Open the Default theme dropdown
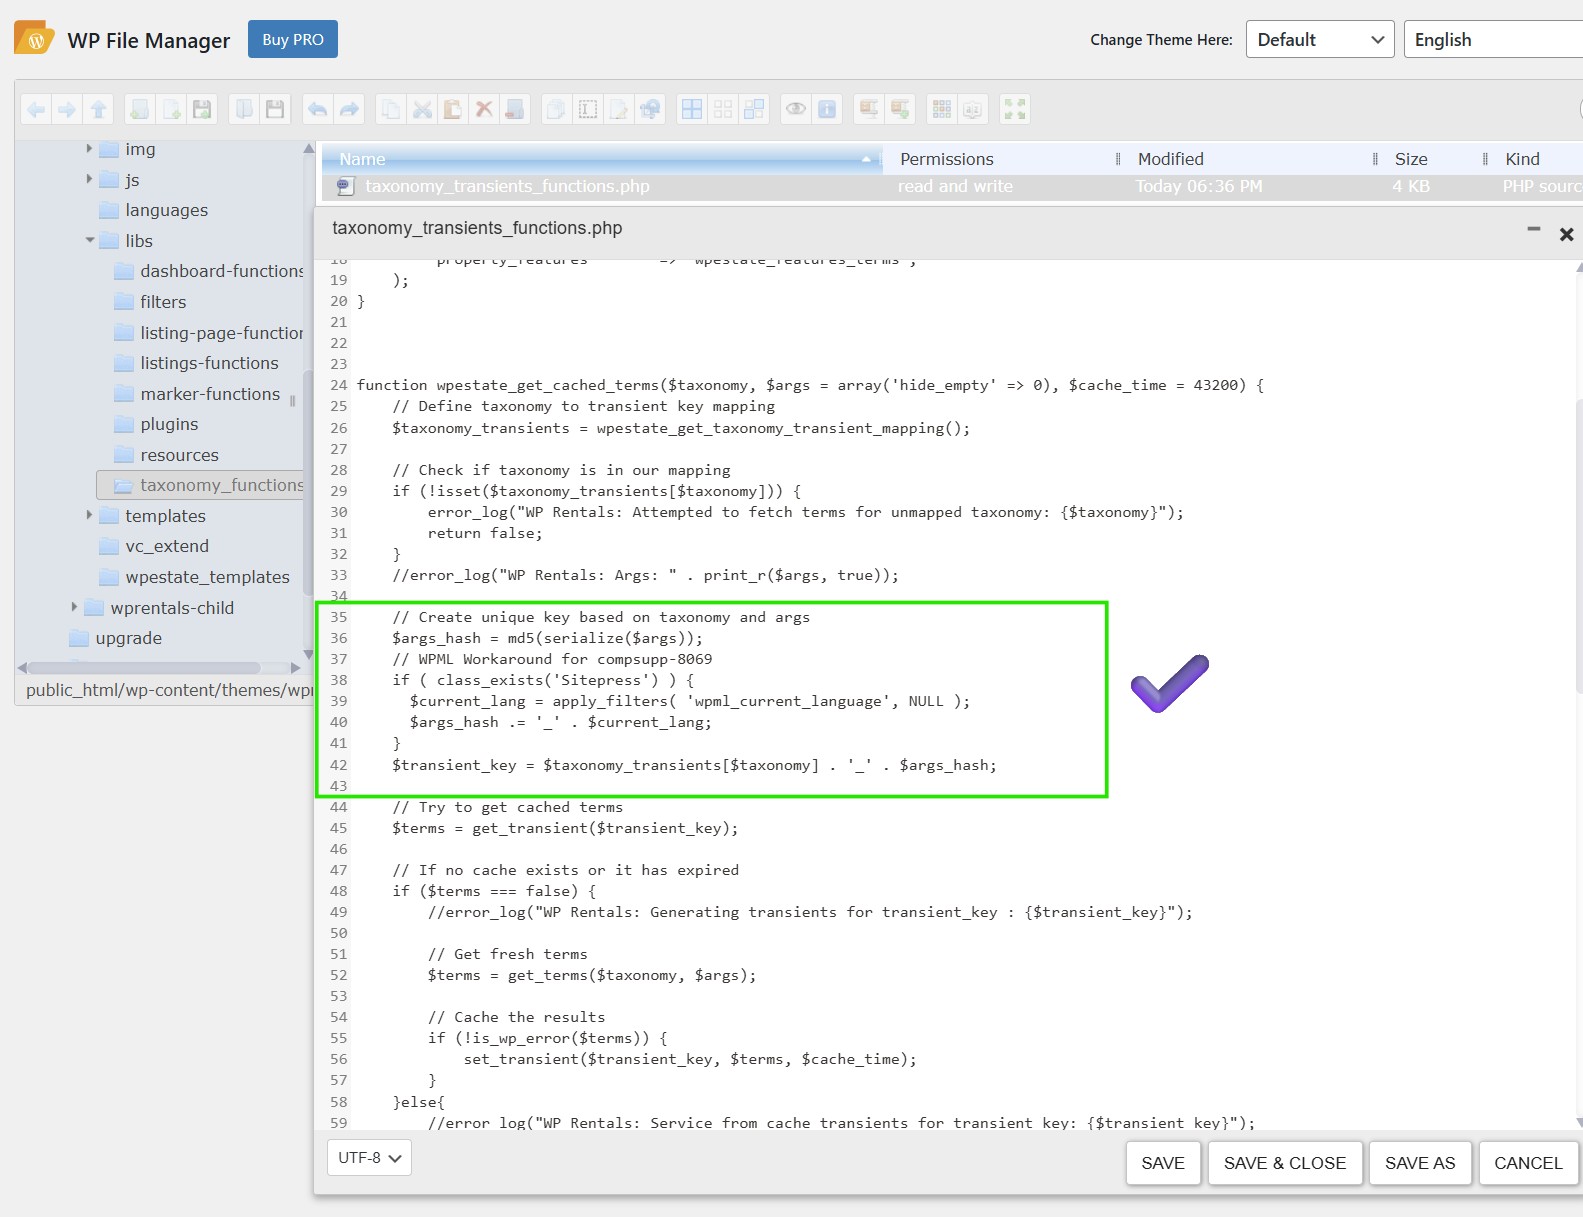This screenshot has height=1217, width=1583. click(1319, 40)
